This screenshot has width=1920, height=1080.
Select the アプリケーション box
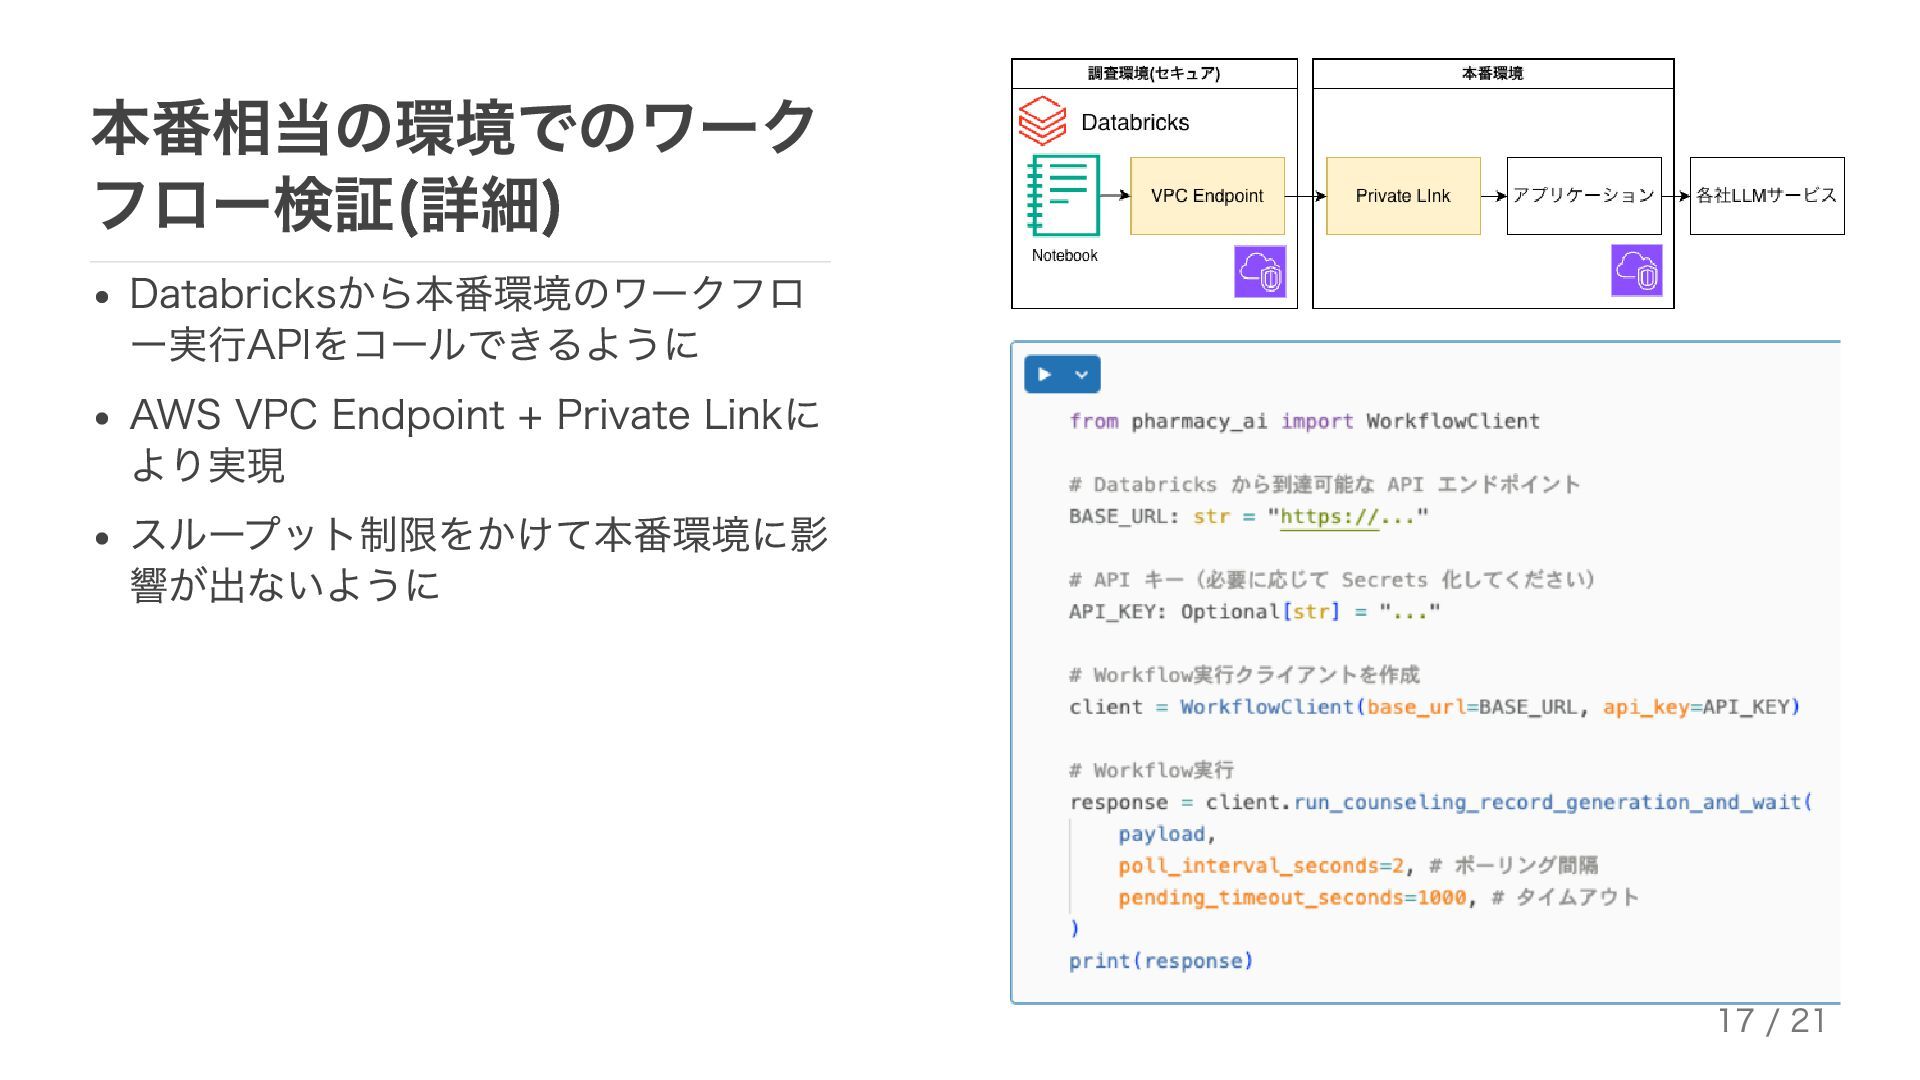[x=1583, y=196]
